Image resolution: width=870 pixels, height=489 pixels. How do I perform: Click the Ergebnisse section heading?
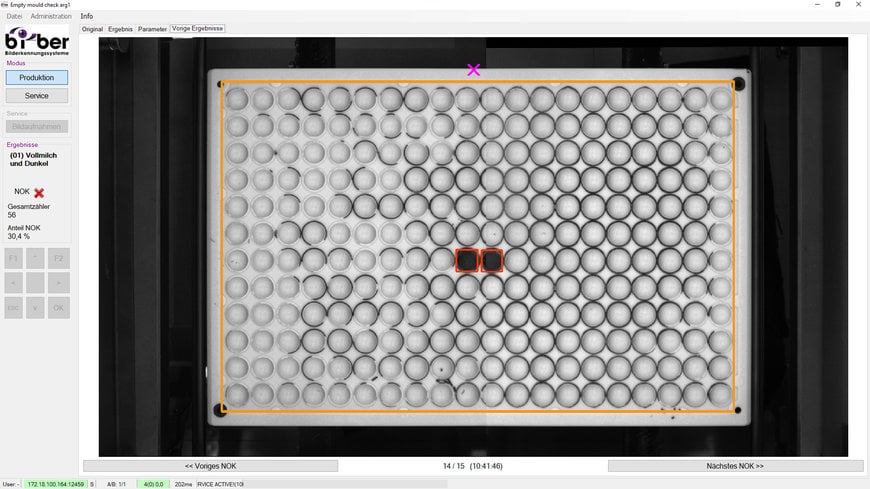(x=22, y=144)
